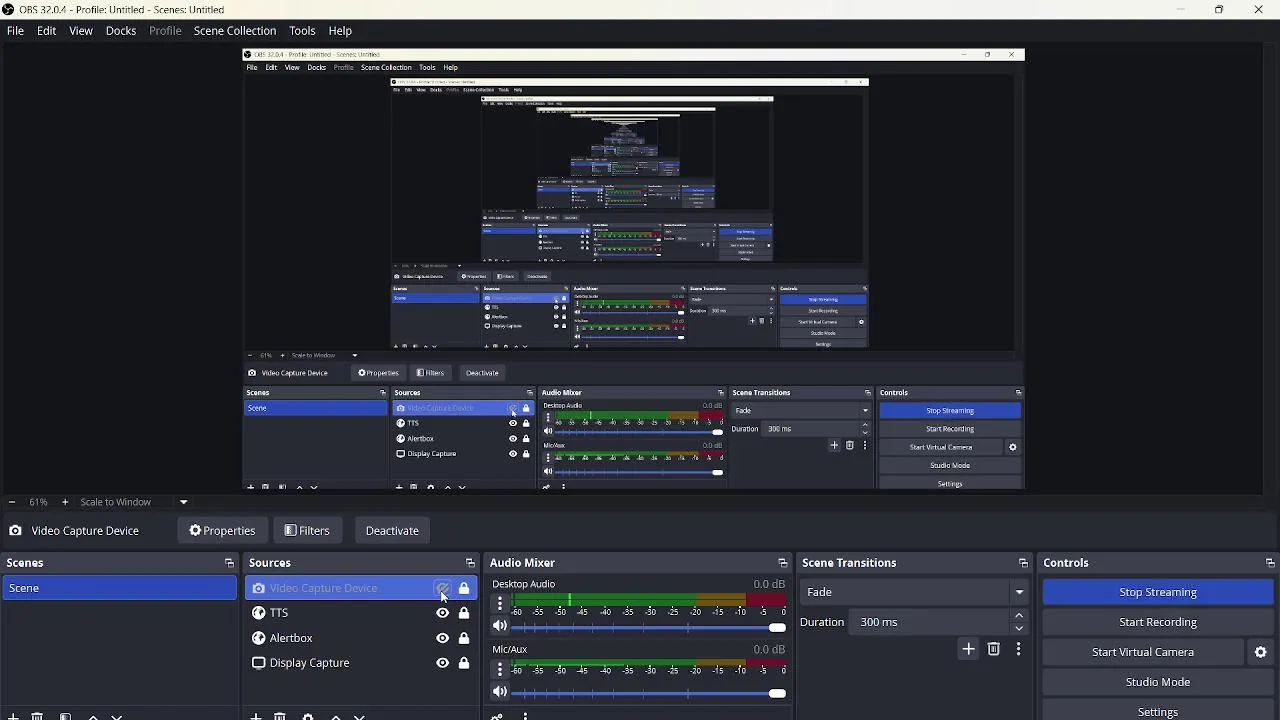1280x720 pixels.
Task: Open Mic/Aux options menu dots
Action: [x=500, y=669]
